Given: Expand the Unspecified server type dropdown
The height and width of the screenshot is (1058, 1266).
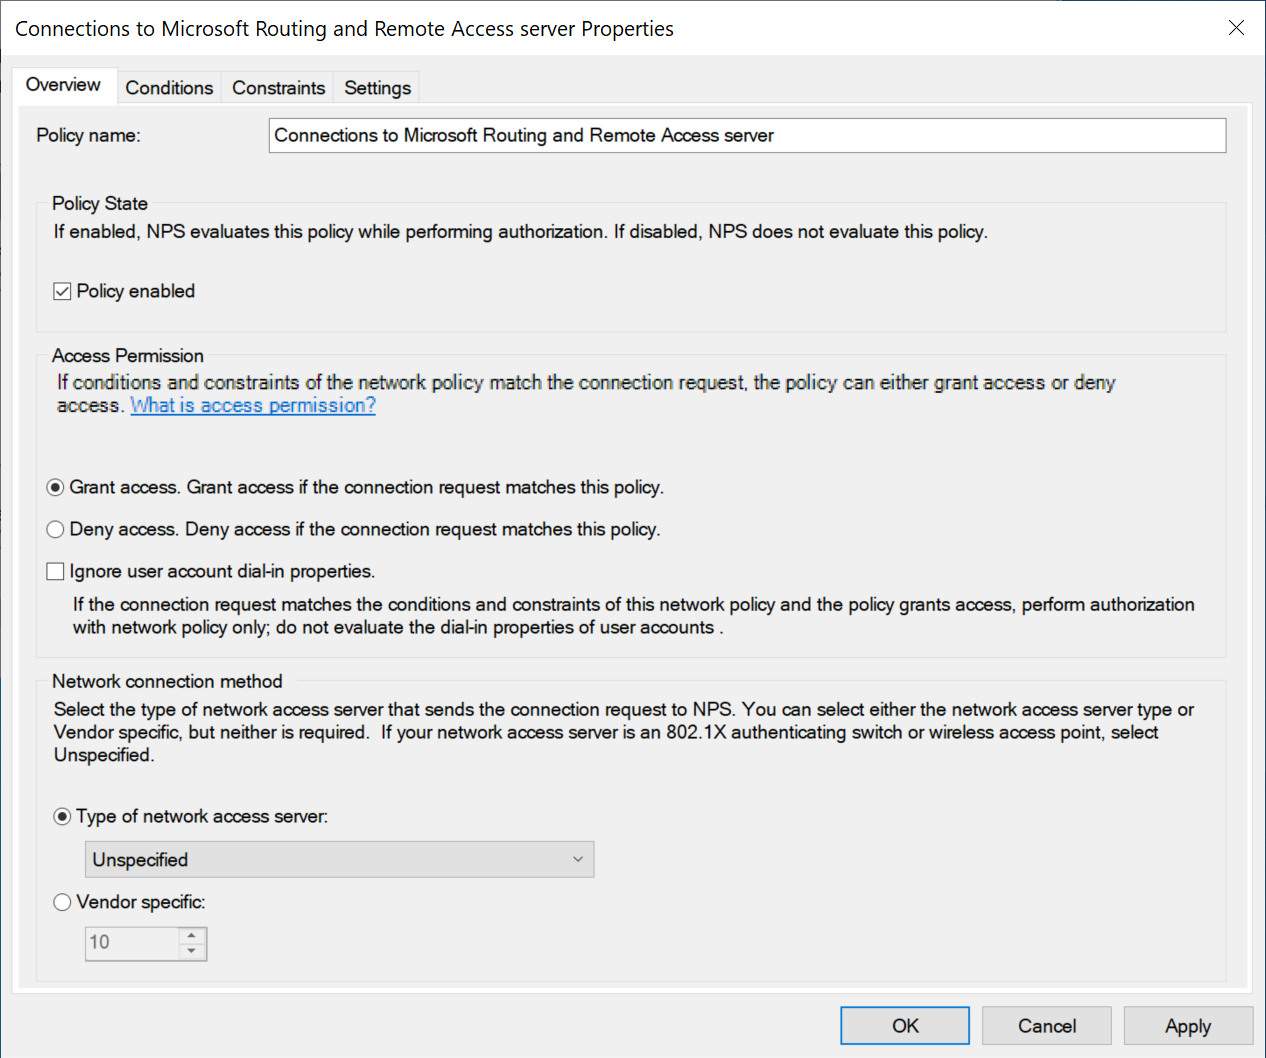Looking at the screenshot, I should [x=339, y=860].
